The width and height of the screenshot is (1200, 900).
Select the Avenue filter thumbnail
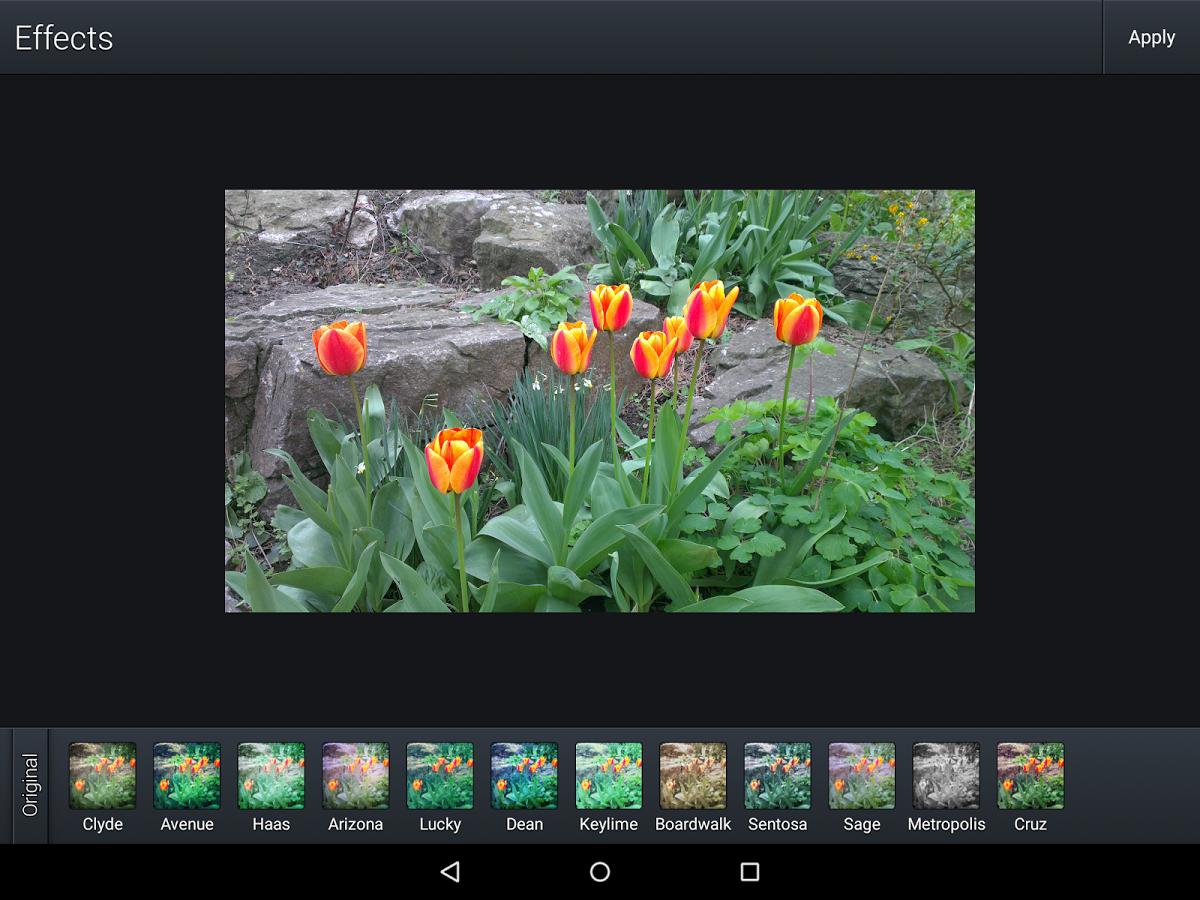coord(187,776)
